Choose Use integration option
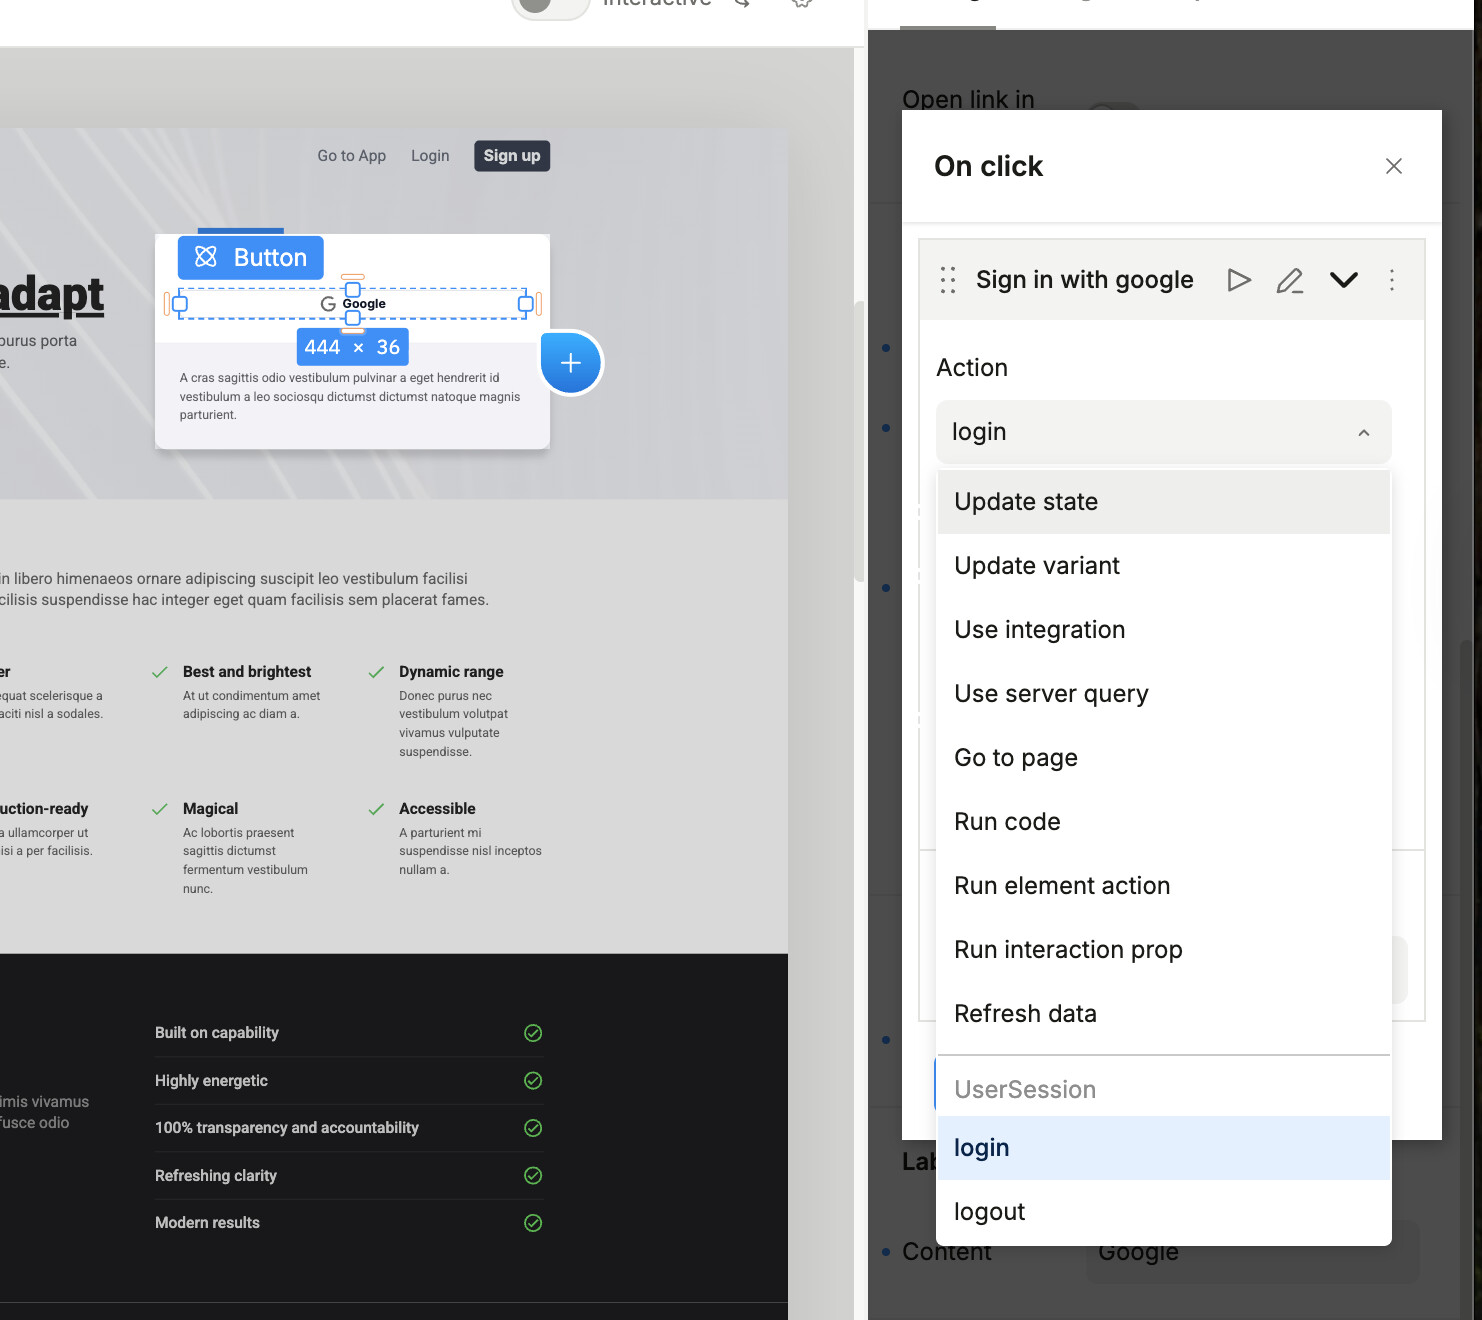The image size is (1482, 1320). tap(1039, 630)
